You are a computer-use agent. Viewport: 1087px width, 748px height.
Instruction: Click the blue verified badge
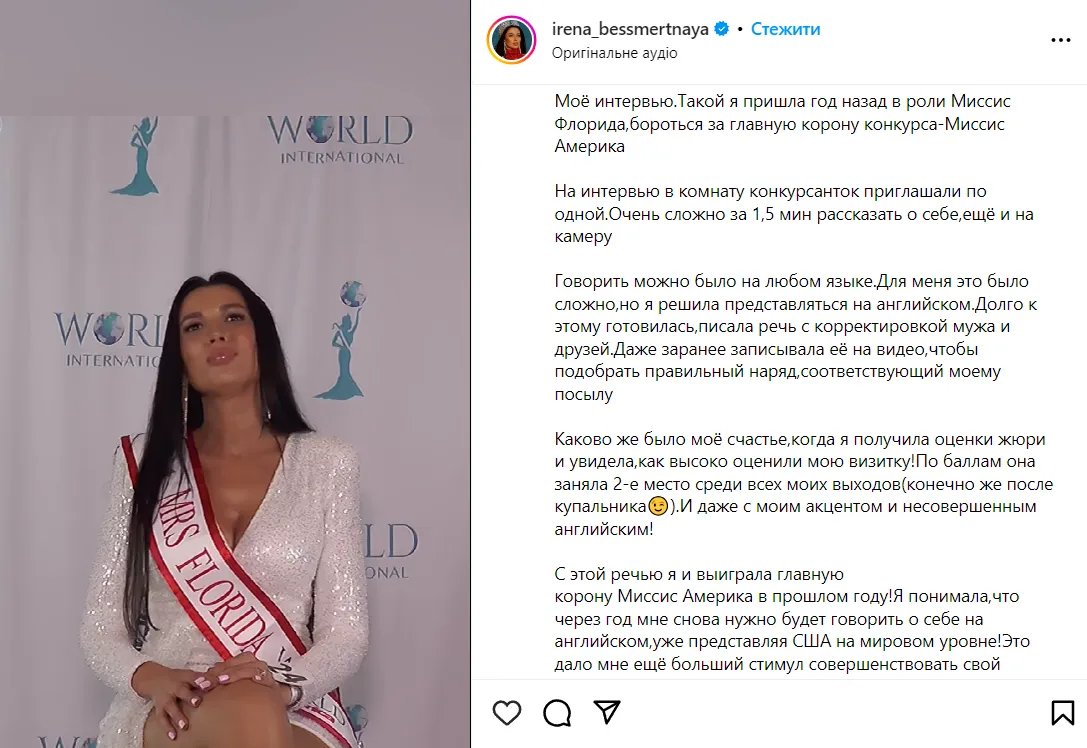(x=722, y=29)
